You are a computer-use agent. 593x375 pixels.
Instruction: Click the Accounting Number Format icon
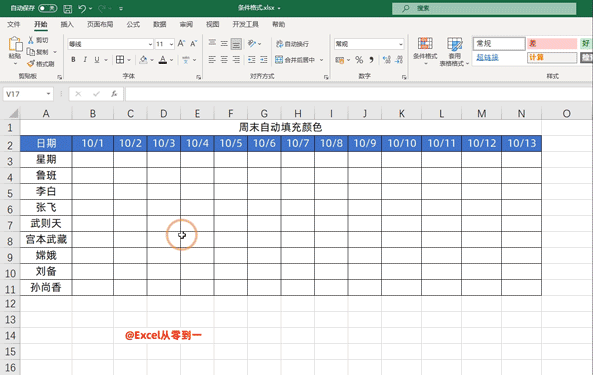point(339,60)
